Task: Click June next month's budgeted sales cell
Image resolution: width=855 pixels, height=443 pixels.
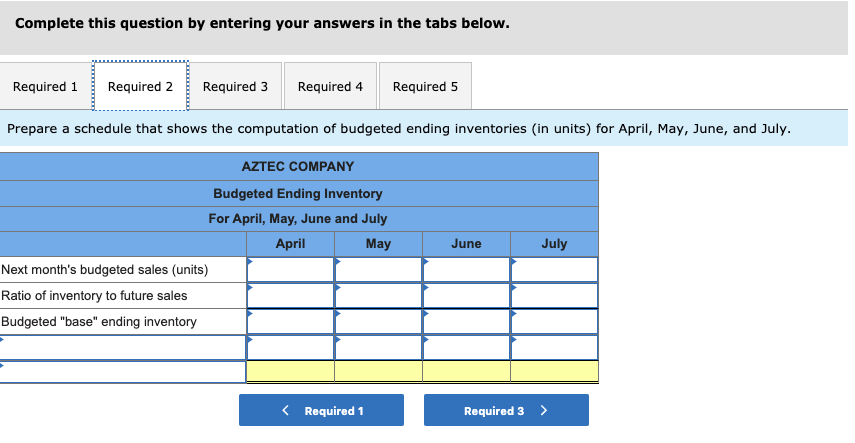Action: click(x=466, y=270)
